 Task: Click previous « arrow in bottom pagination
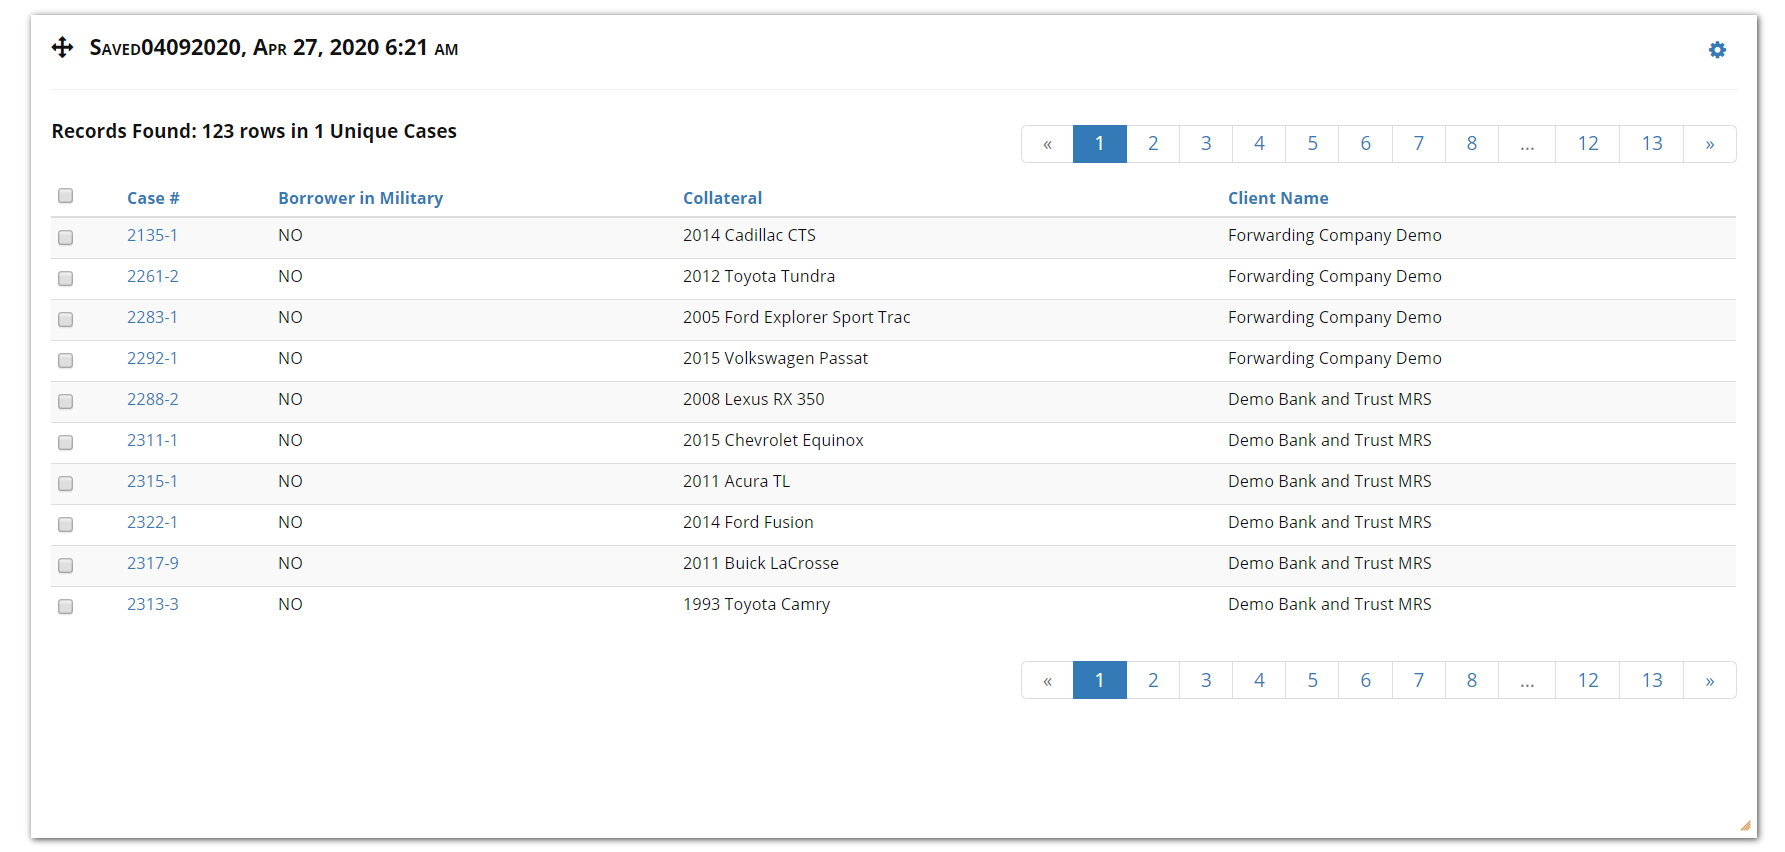click(1047, 680)
